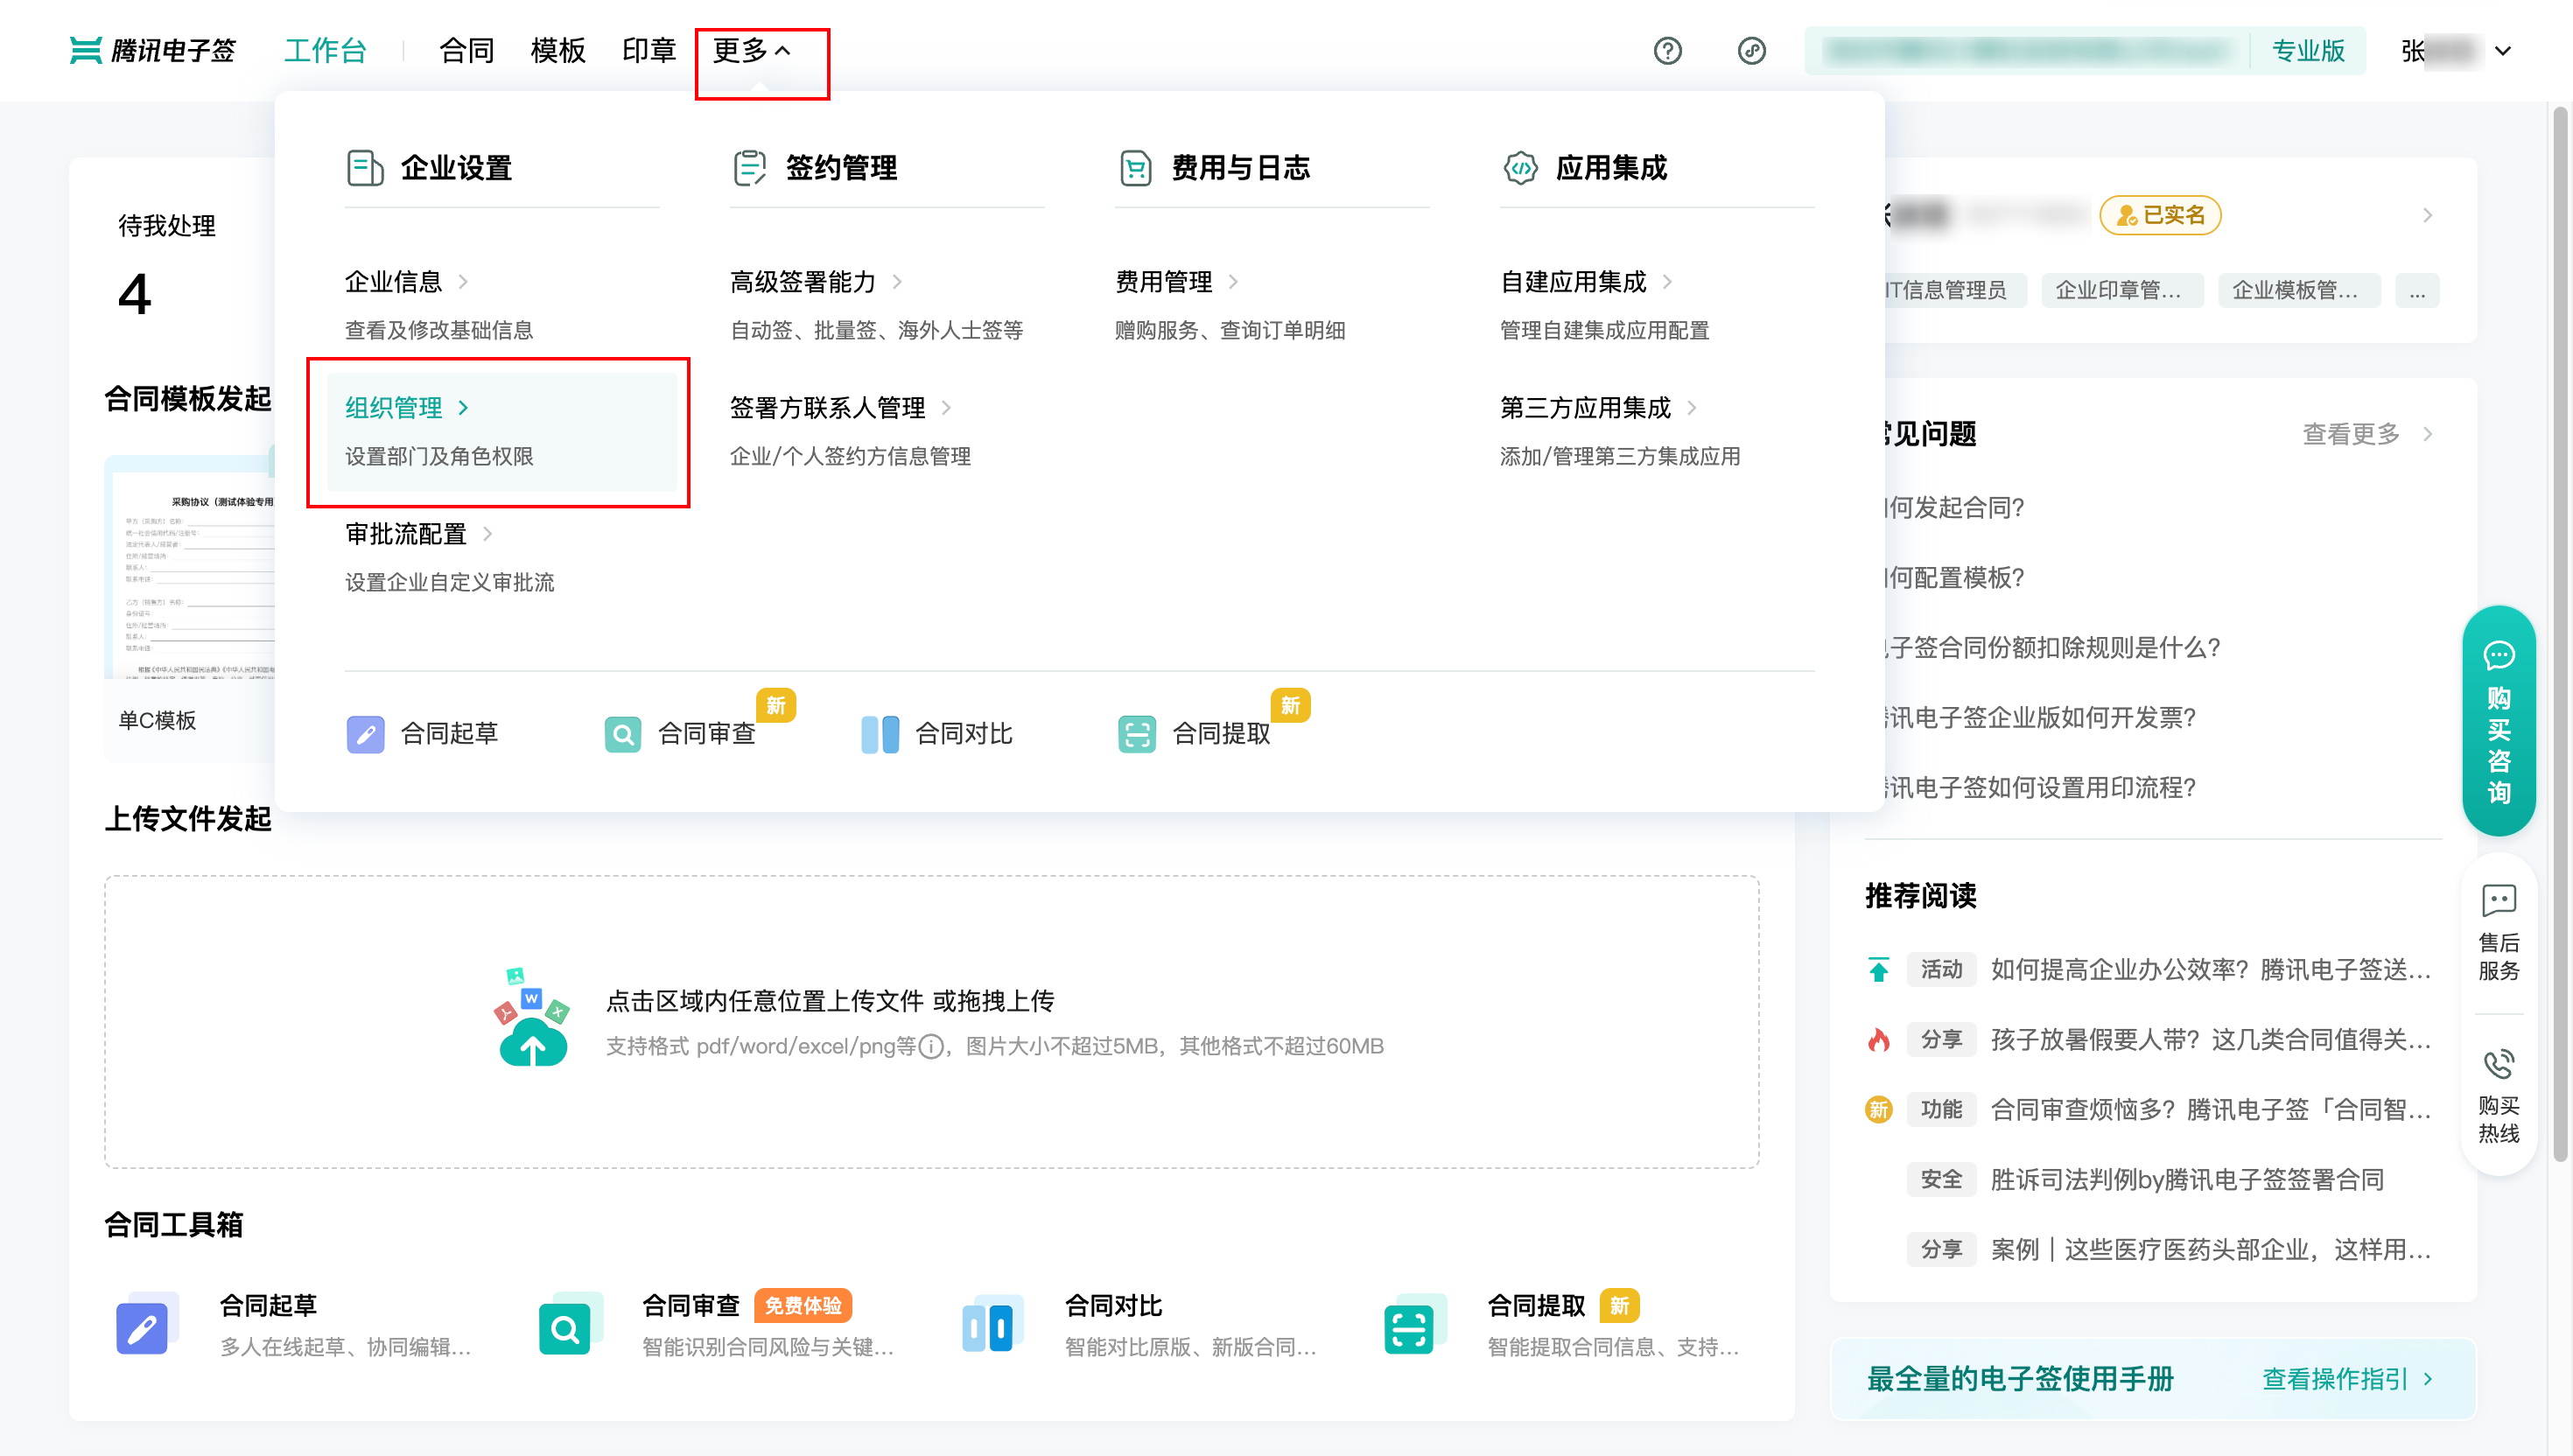
Task: Click chevron next to 审批流配置
Action: click(x=487, y=534)
